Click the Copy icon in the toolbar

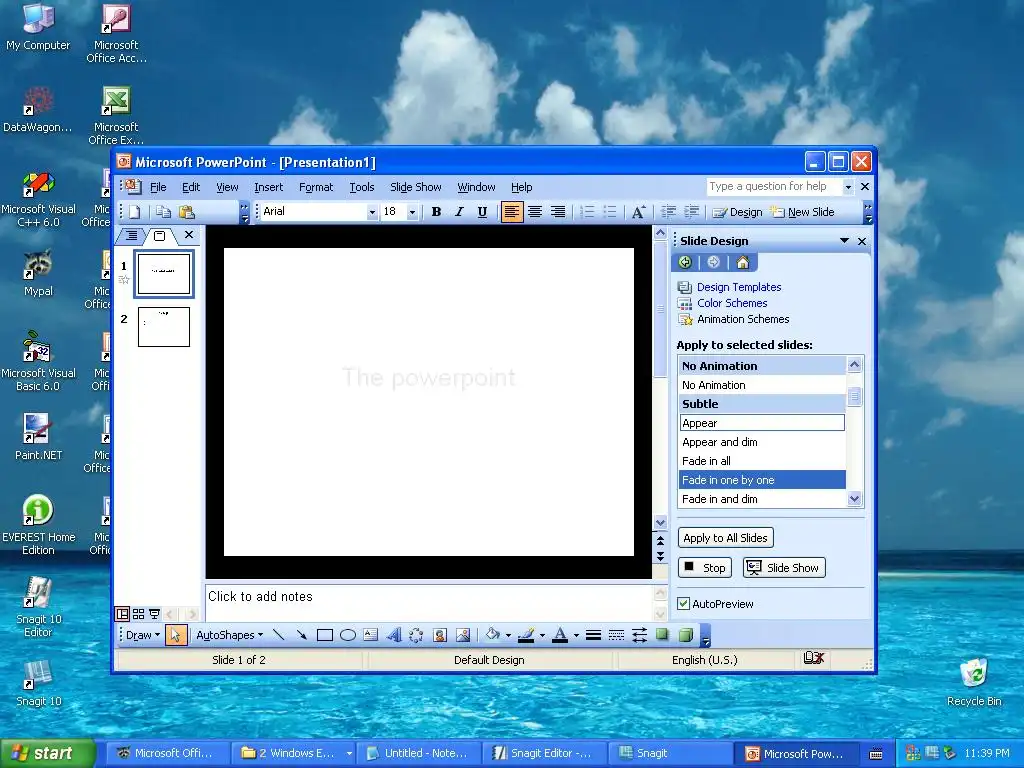(163, 212)
